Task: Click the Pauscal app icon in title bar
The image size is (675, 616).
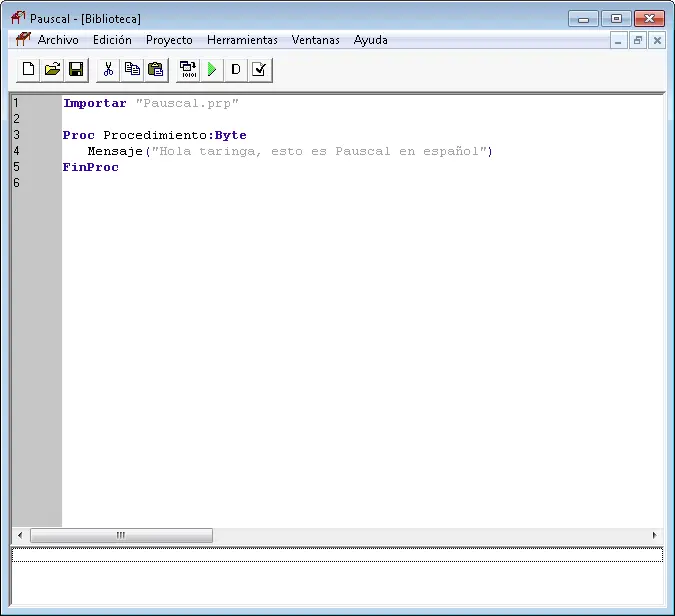Action: pos(18,18)
